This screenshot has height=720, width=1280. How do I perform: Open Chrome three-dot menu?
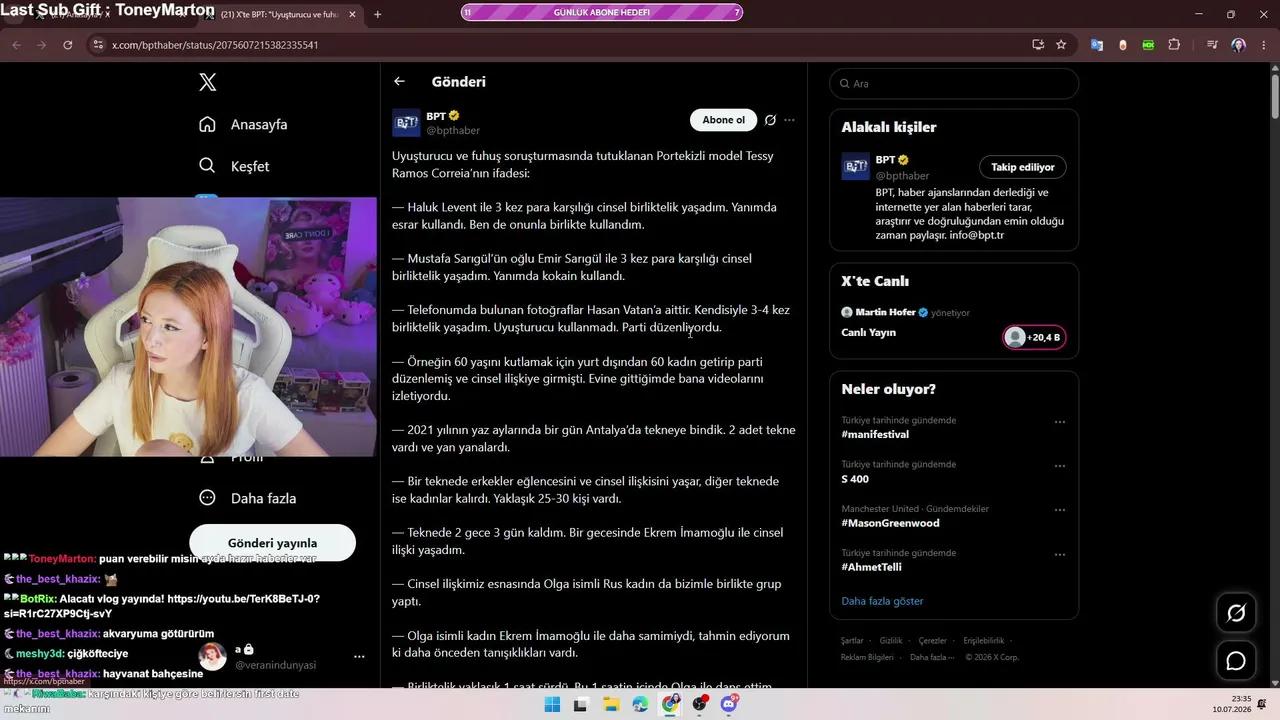coord(1264,45)
